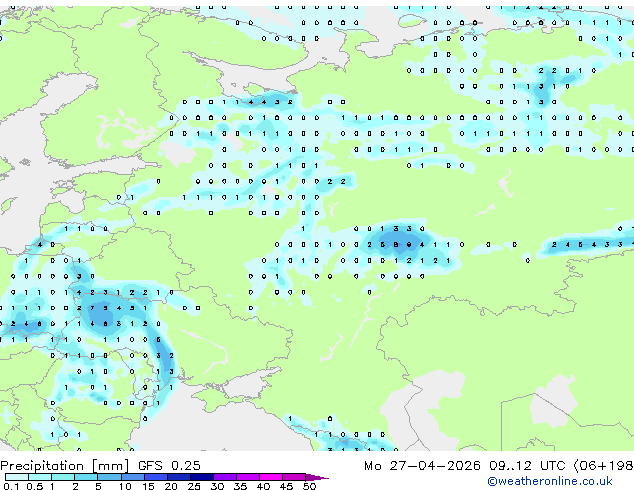Screen dimensions: 634x490
Task: Select the 25–30 mm dark blue swatch
Action: 202,477
